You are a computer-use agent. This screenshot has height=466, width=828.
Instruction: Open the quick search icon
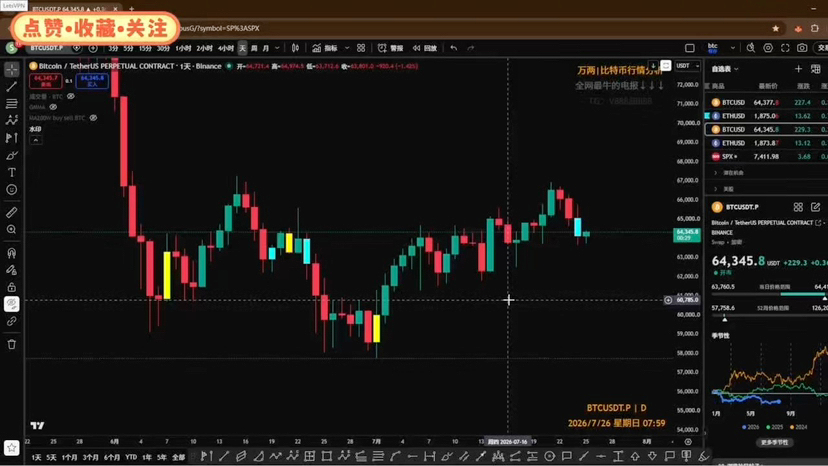(751, 48)
